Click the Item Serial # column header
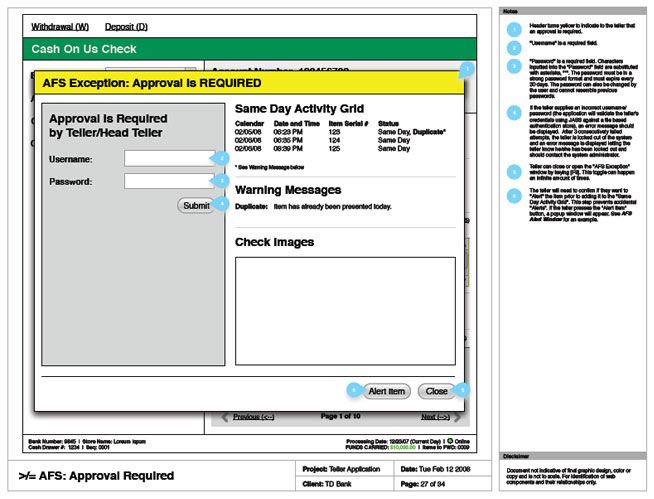The height and width of the screenshot is (499, 654). 348,123
